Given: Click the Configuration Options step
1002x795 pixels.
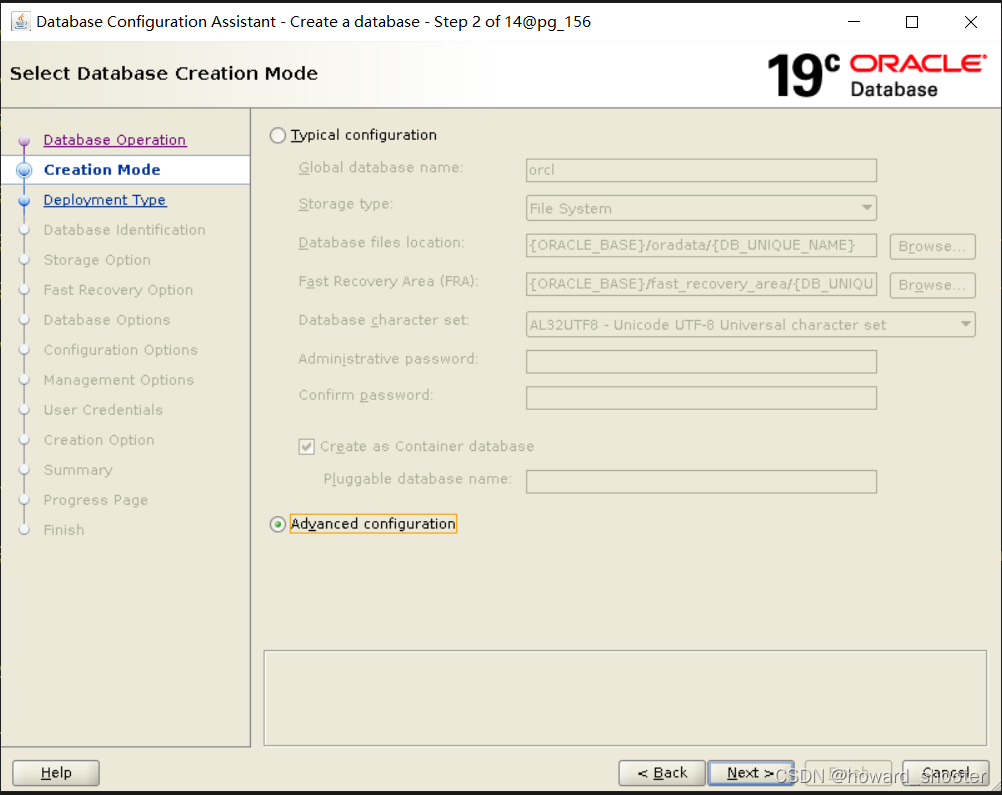Looking at the screenshot, I should coord(121,350).
